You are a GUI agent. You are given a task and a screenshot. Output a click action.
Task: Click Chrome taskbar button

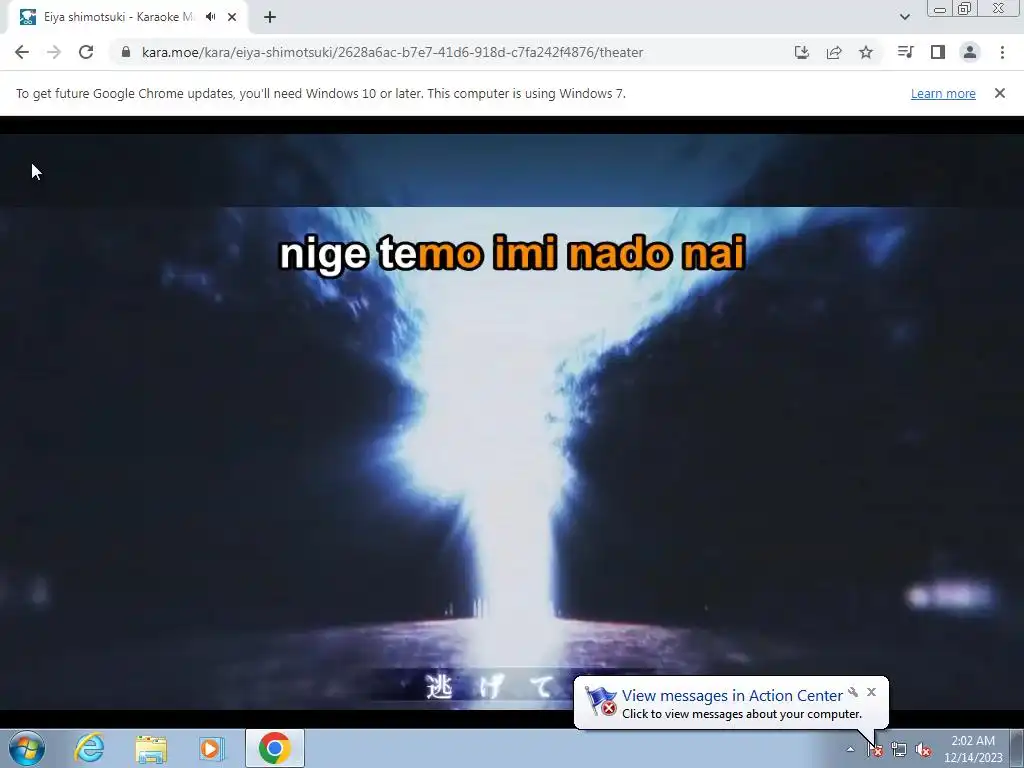[275, 748]
